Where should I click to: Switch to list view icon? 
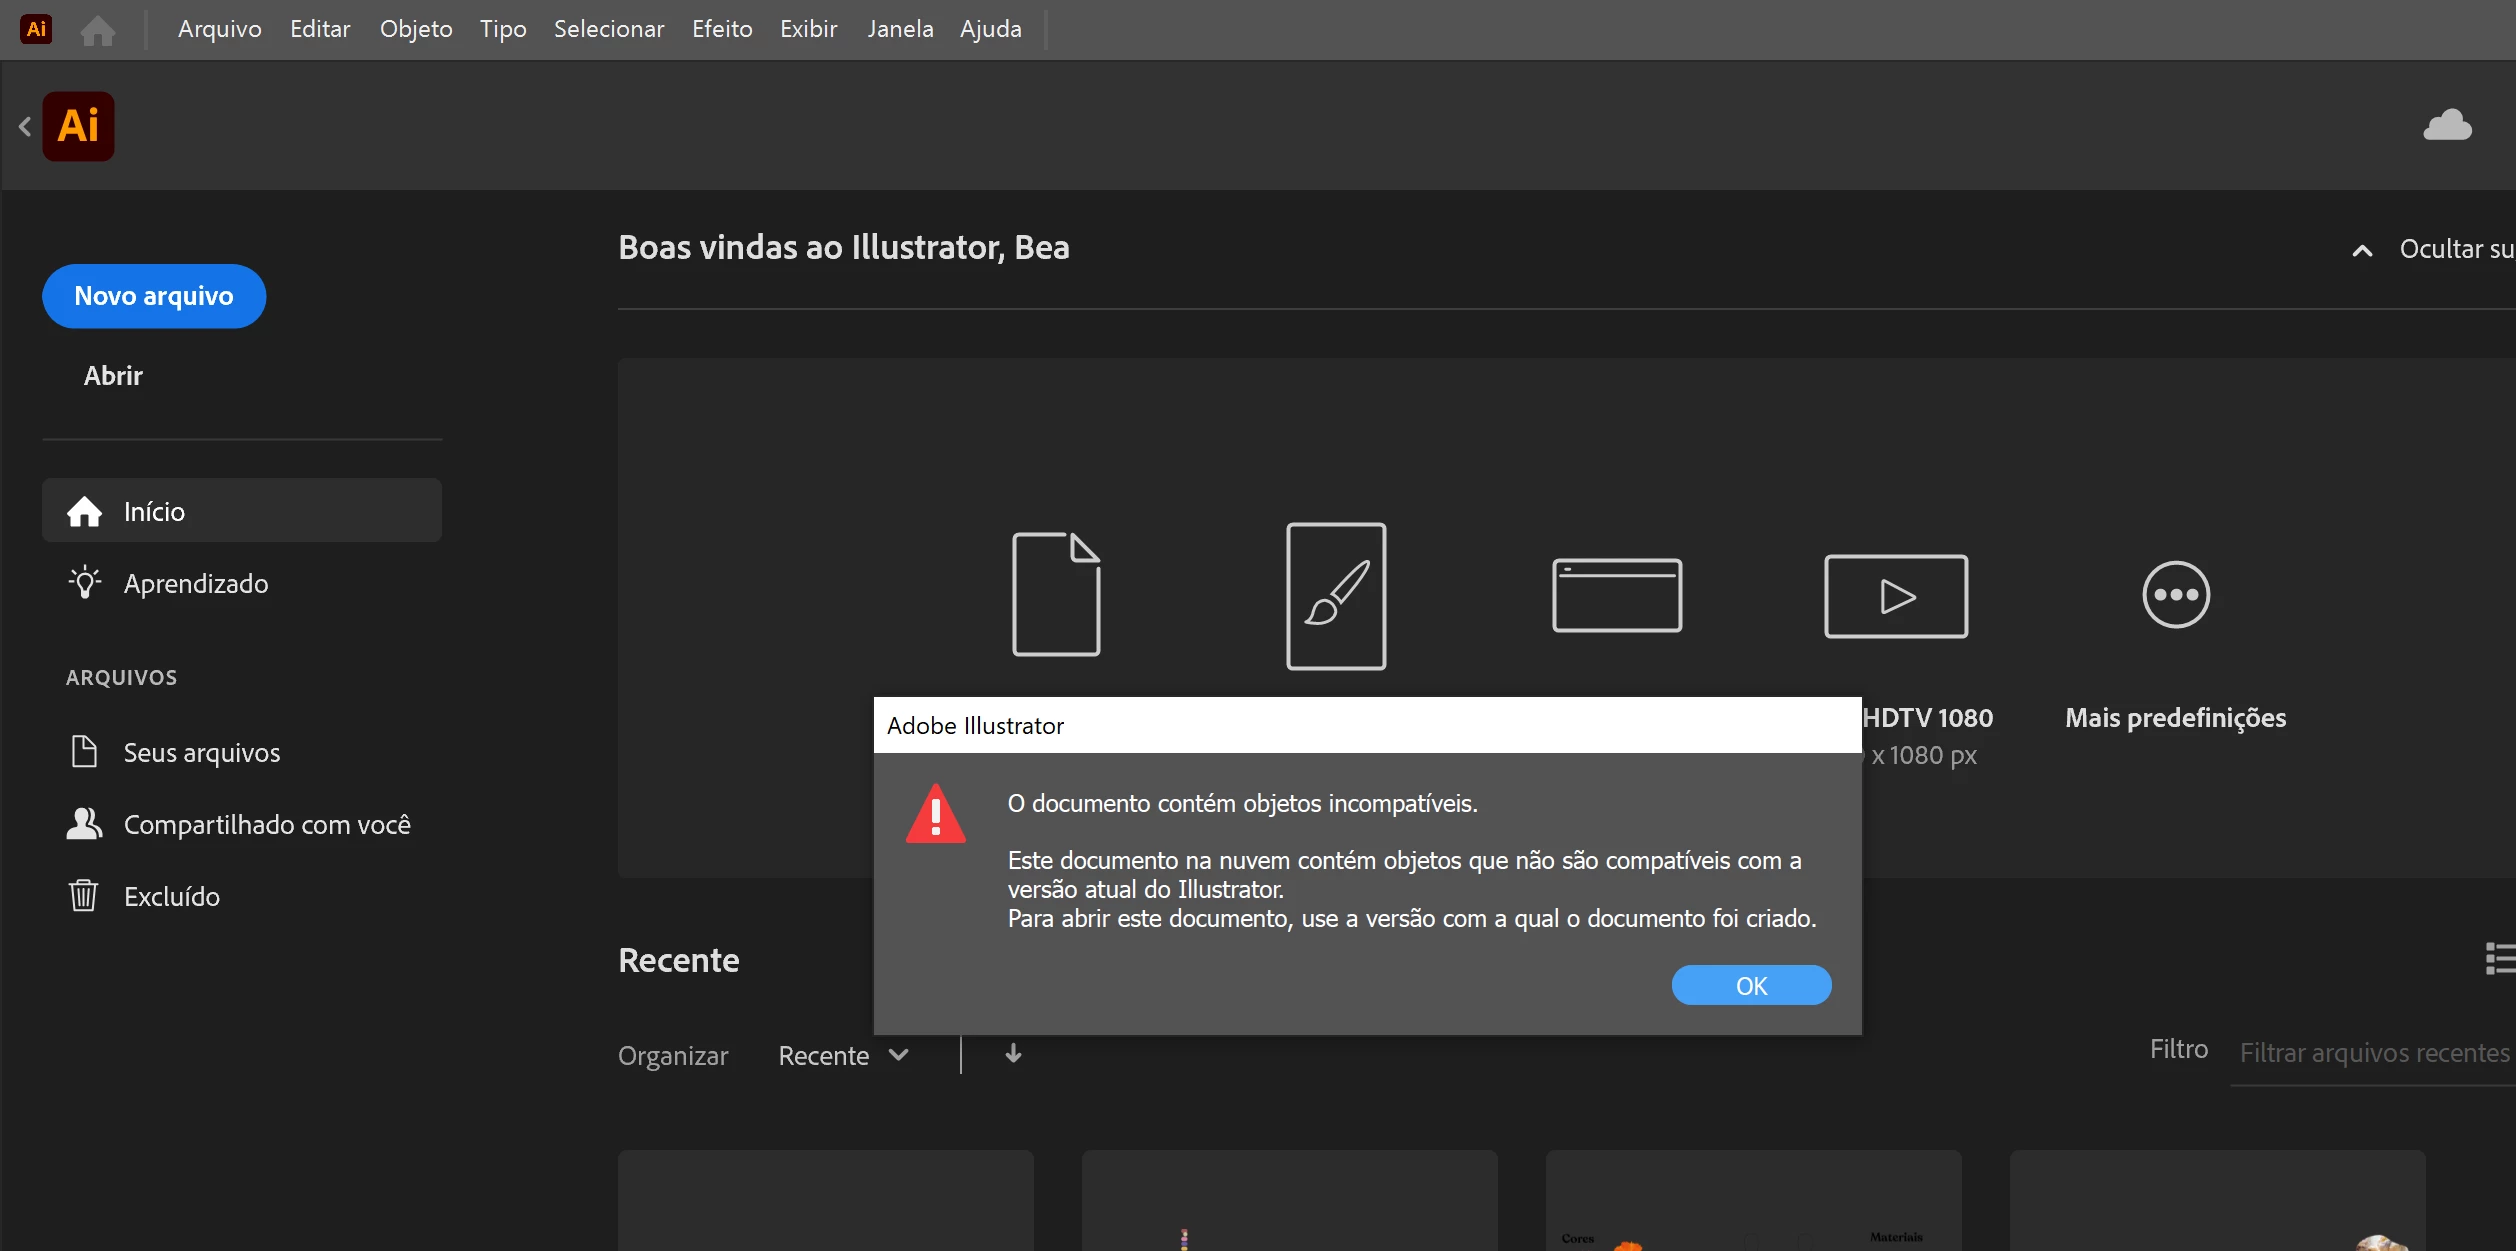pyautogui.click(x=2498, y=958)
